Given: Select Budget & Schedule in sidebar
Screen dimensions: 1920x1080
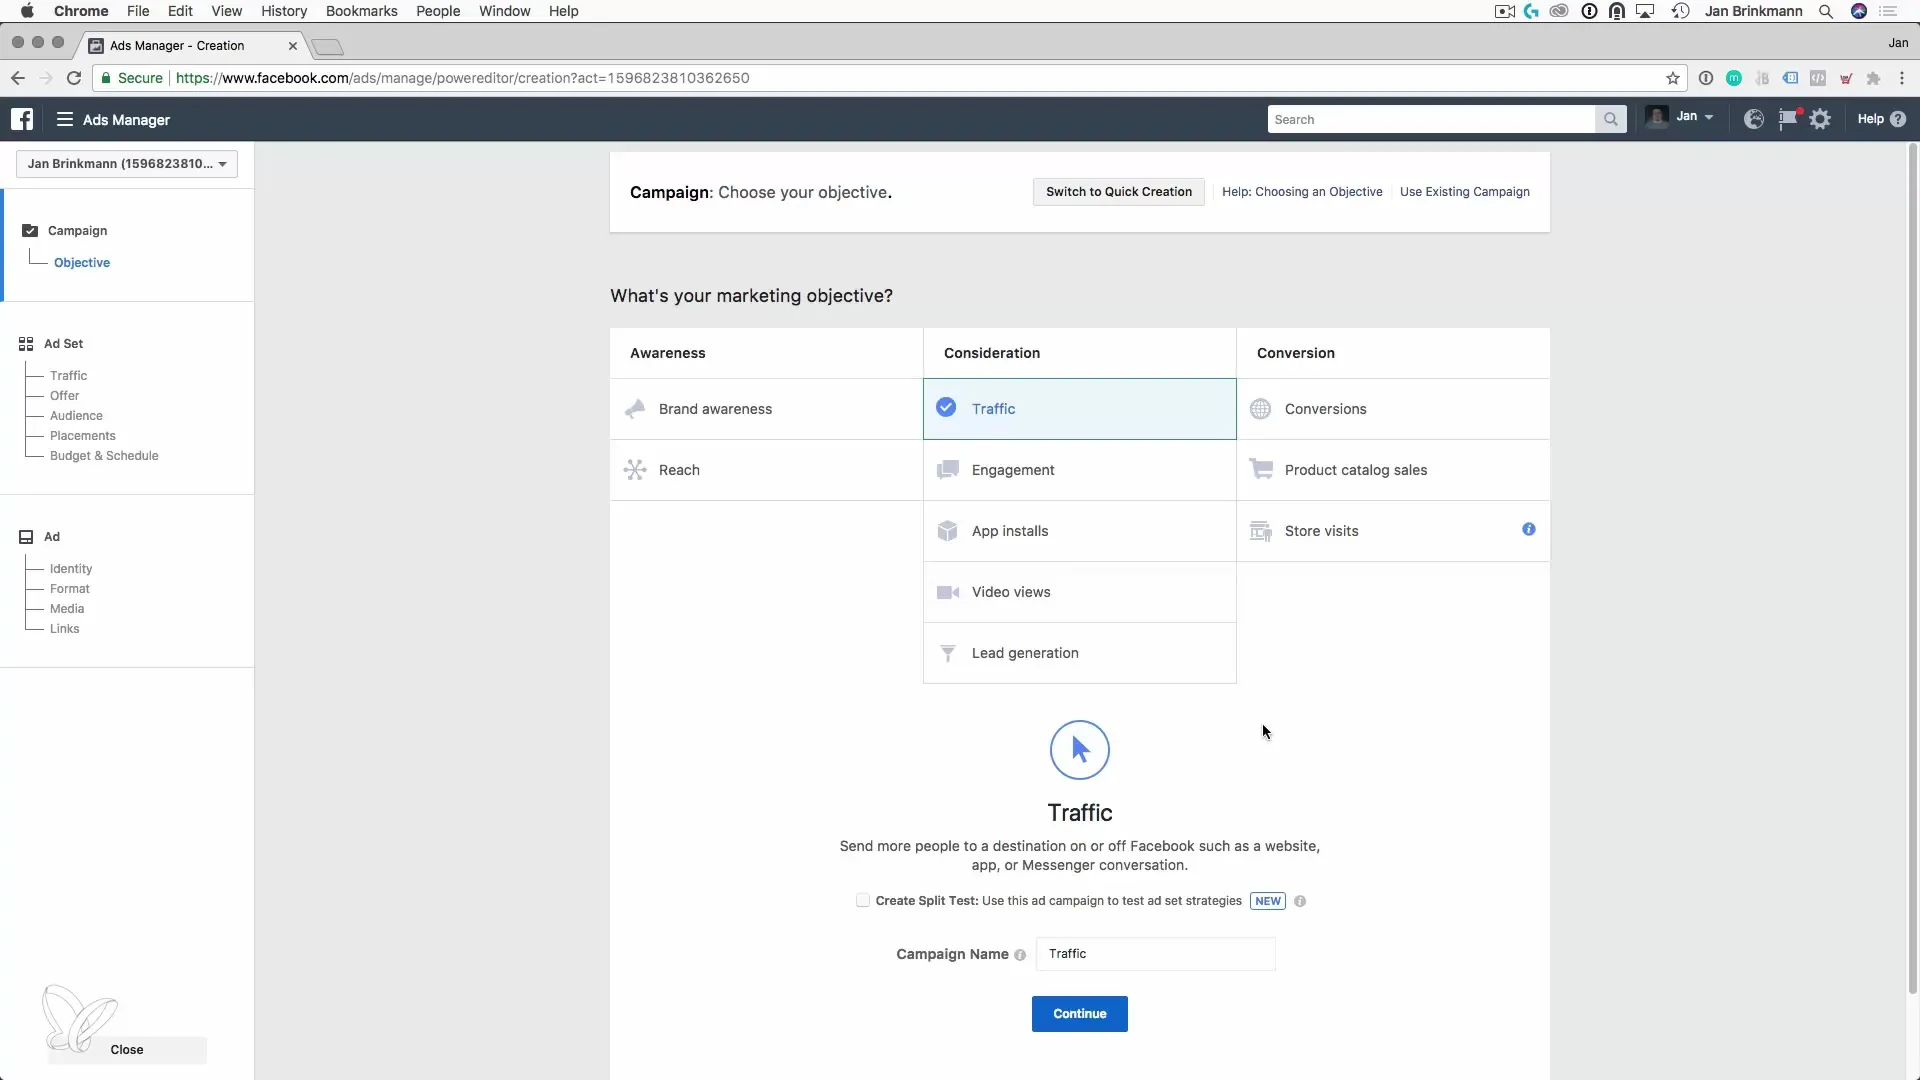Looking at the screenshot, I should [104, 456].
